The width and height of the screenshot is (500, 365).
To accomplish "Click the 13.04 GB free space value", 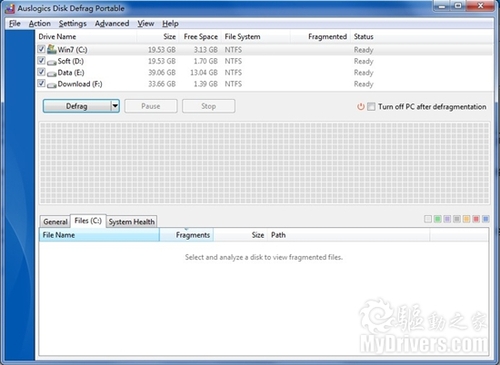I will coord(204,72).
